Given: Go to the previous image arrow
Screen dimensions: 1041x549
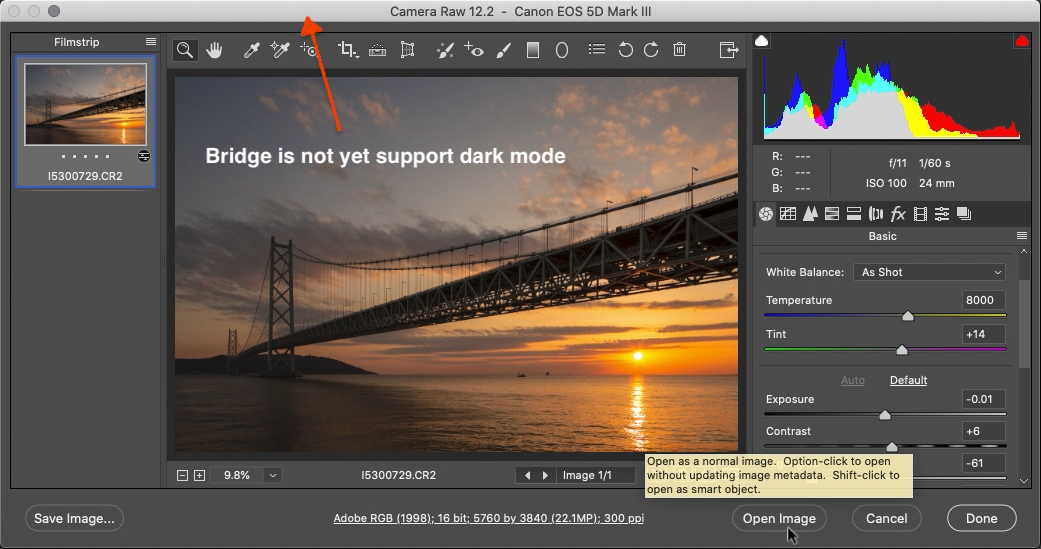Looking at the screenshot, I should click(x=528, y=475).
